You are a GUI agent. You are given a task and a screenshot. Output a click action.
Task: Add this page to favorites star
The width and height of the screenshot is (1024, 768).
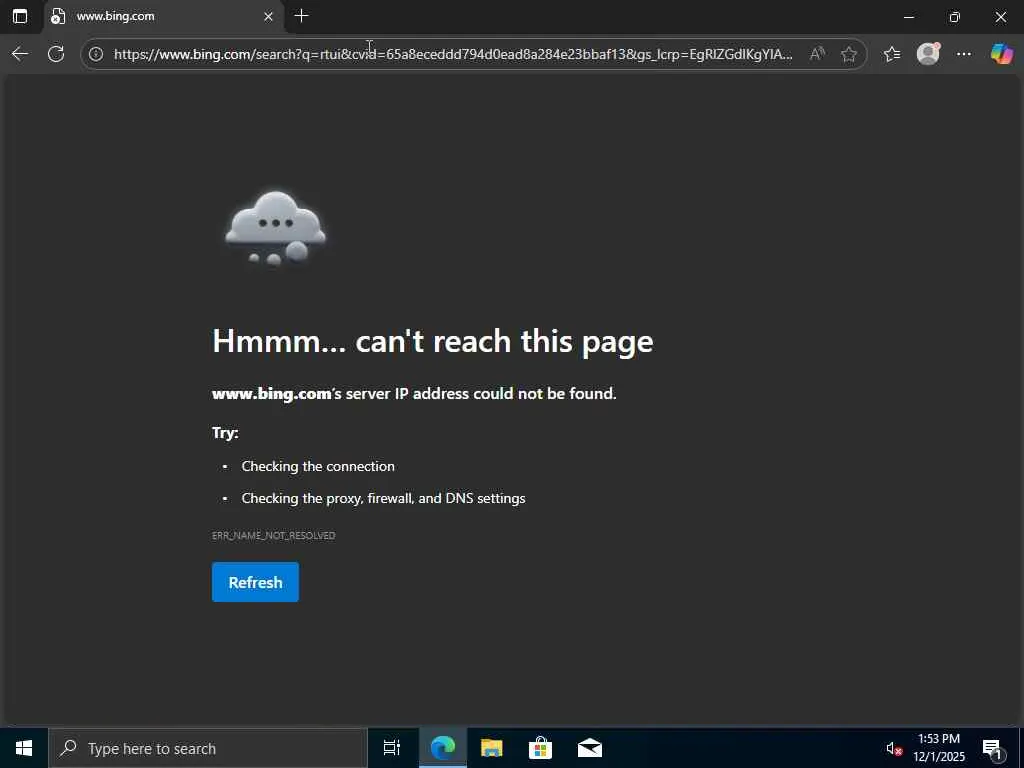point(848,54)
